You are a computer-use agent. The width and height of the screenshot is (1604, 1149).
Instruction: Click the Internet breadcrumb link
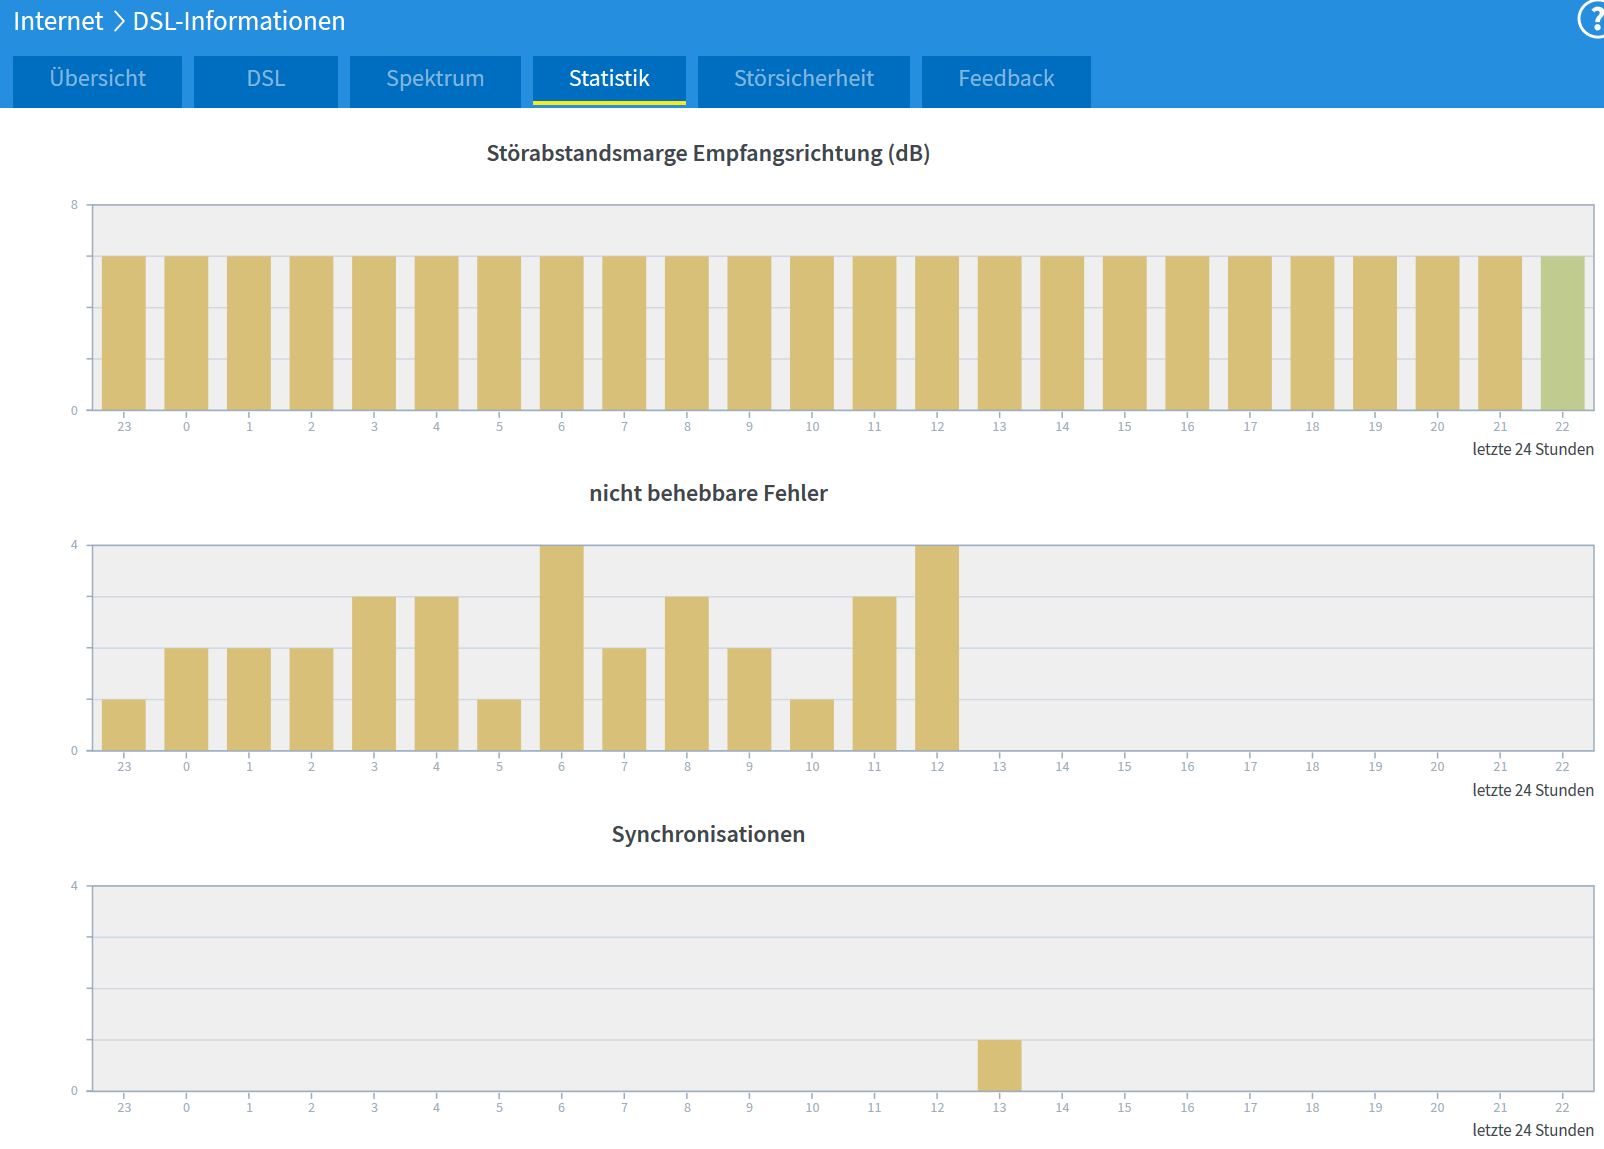click(x=58, y=21)
